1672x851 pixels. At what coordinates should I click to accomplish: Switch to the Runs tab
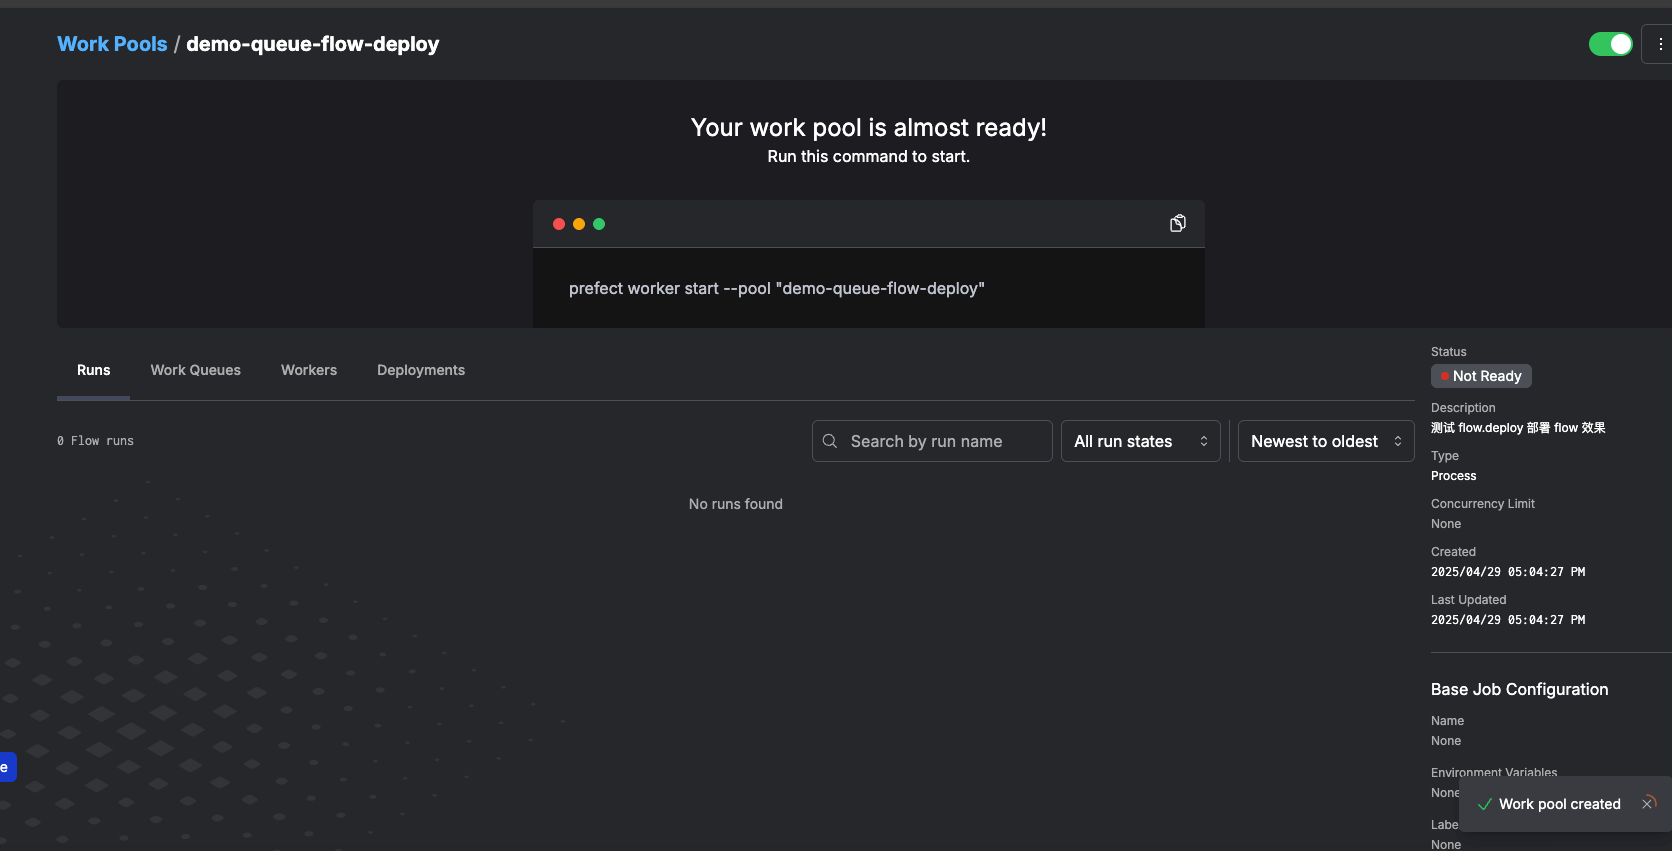[x=94, y=370]
